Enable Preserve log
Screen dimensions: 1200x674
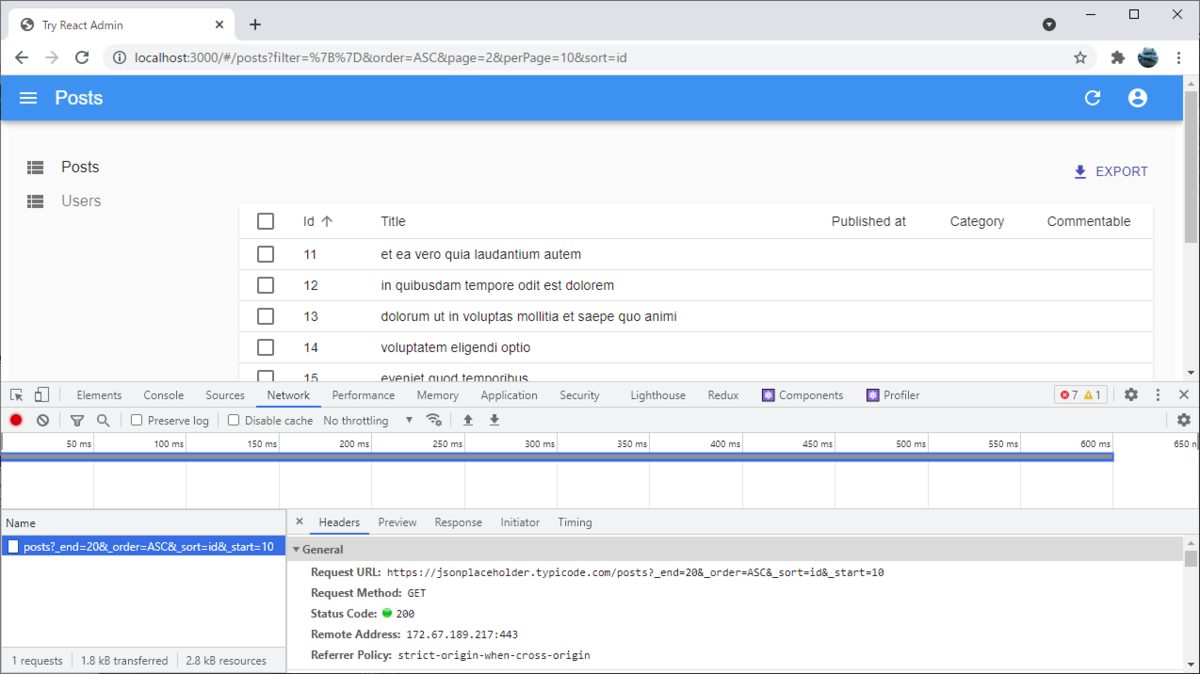tap(136, 420)
